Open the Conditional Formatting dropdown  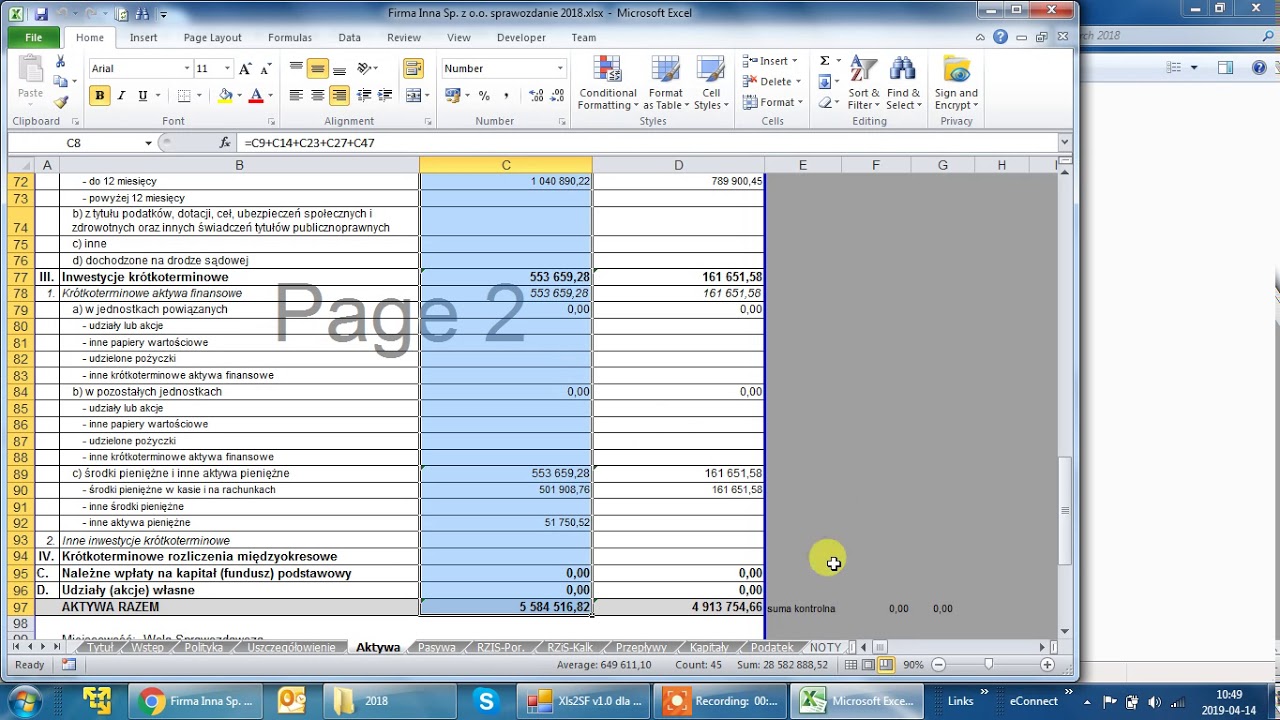pos(608,83)
